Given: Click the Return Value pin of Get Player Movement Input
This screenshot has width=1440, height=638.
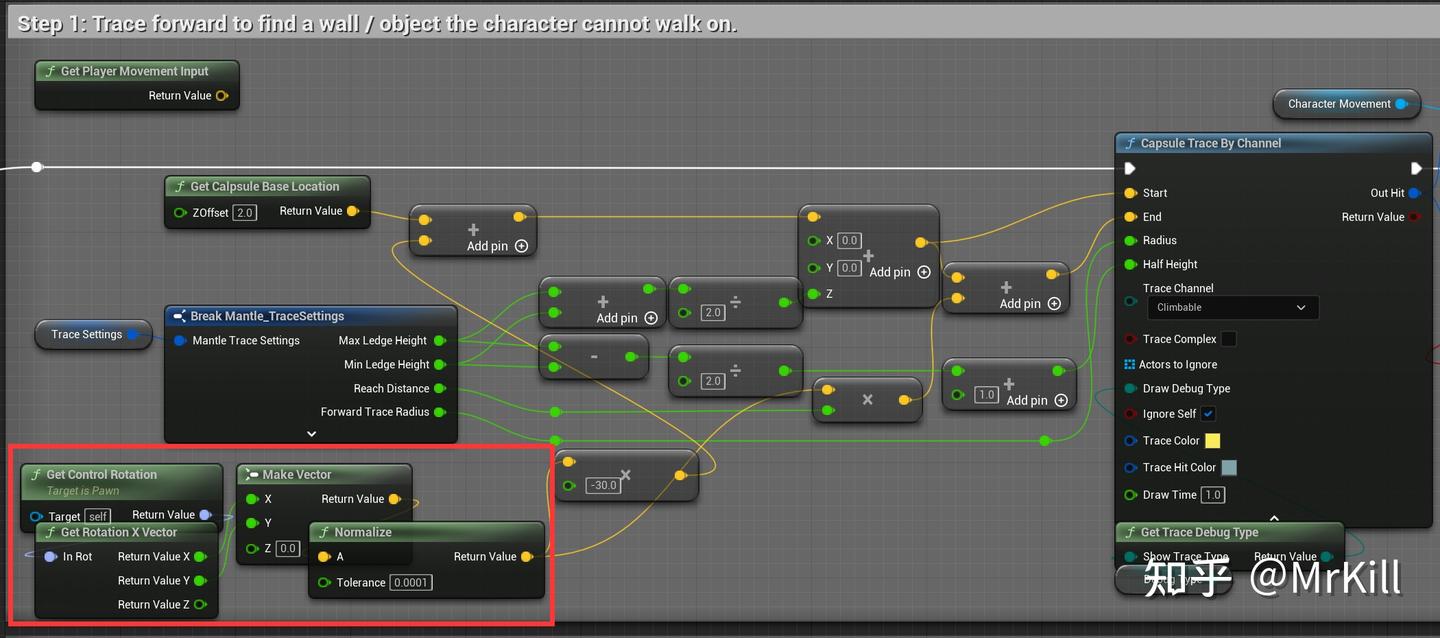Looking at the screenshot, I should [222, 95].
